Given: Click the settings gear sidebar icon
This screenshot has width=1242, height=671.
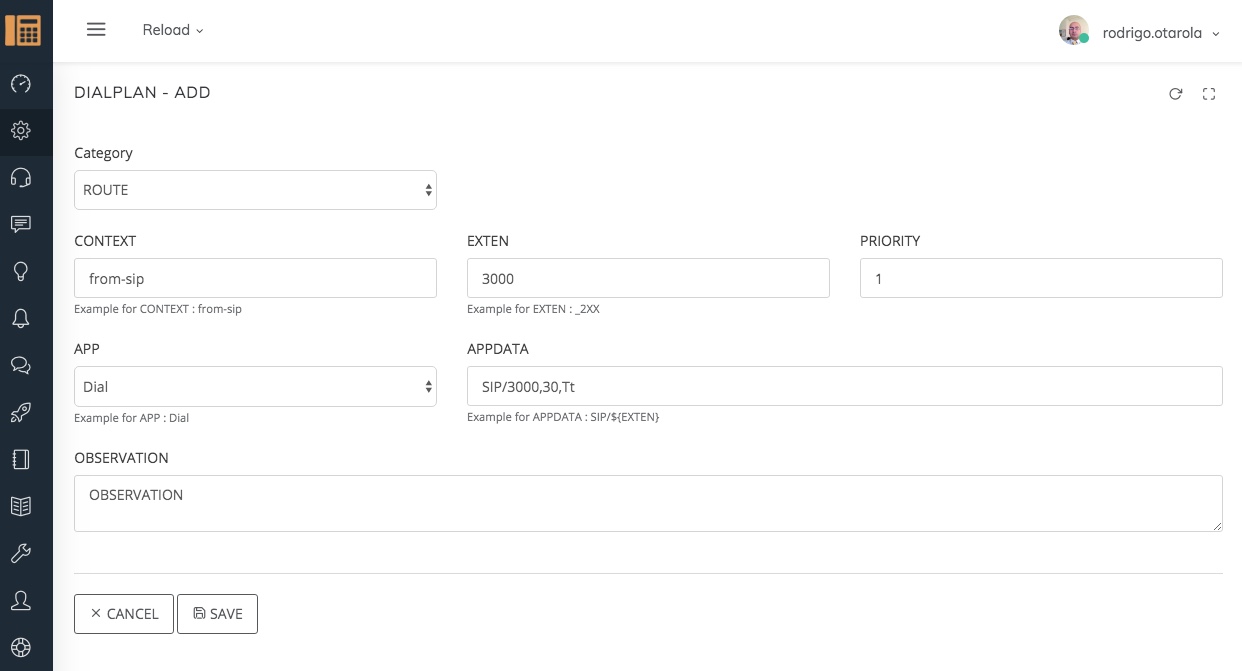Looking at the screenshot, I should (21, 130).
